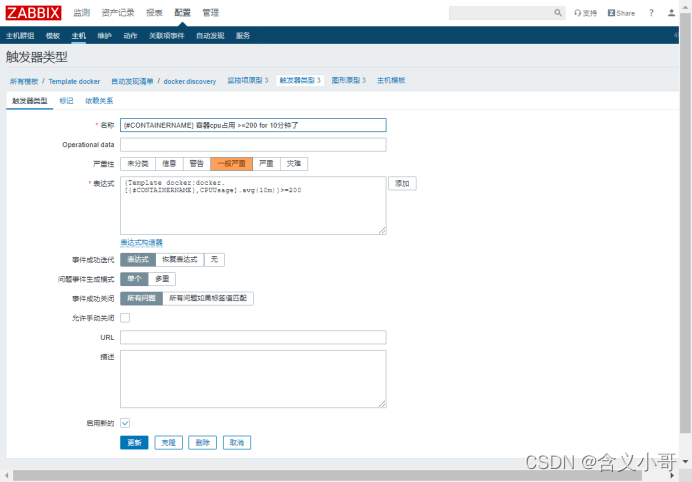Set severity to 信息
Image resolution: width=692 pixels, height=482 pixels.
169,164
